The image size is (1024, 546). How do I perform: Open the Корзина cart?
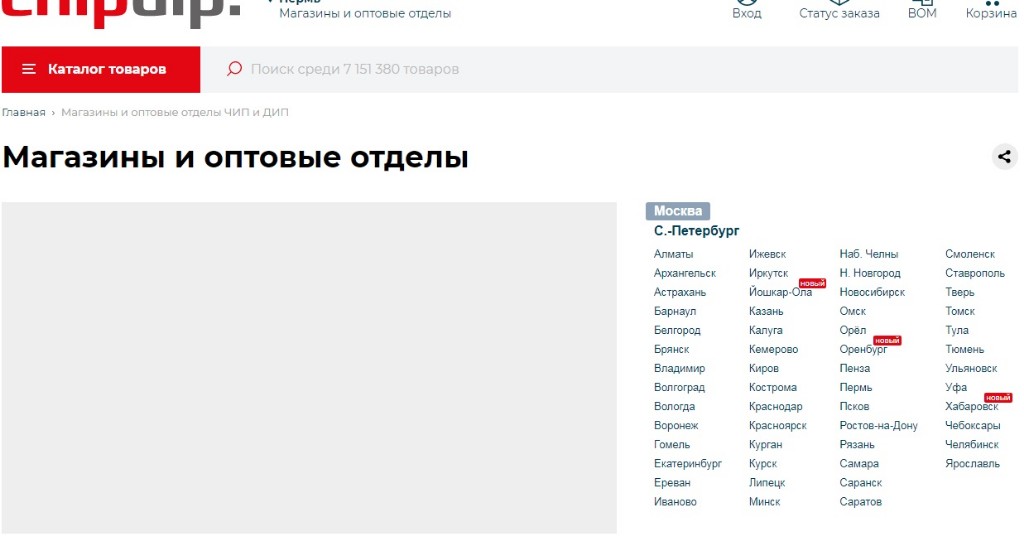tap(991, 10)
